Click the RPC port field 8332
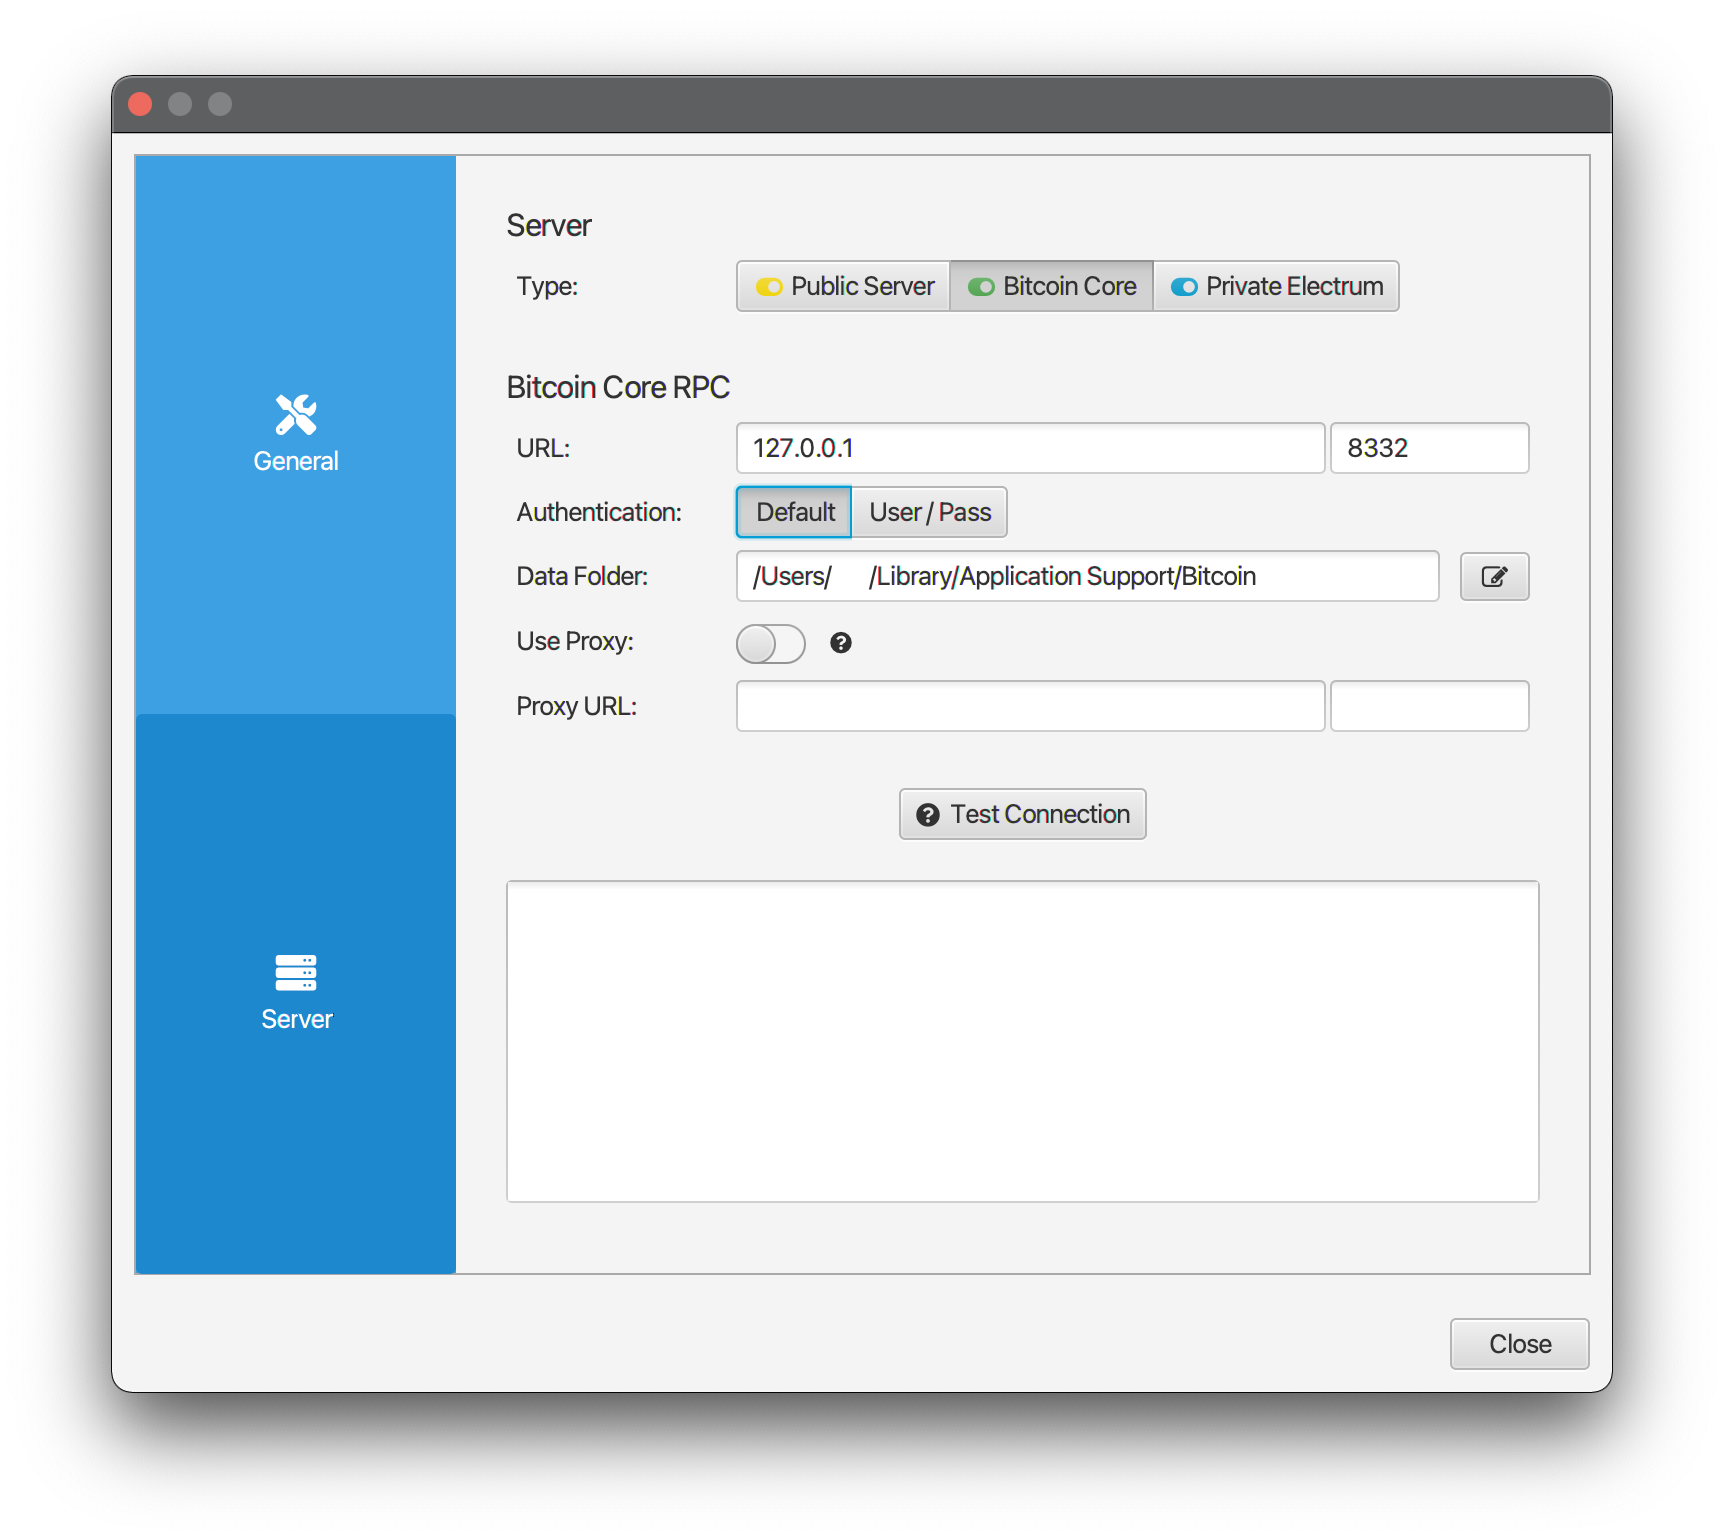Screen dimensions: 1724x1540 1429,448
